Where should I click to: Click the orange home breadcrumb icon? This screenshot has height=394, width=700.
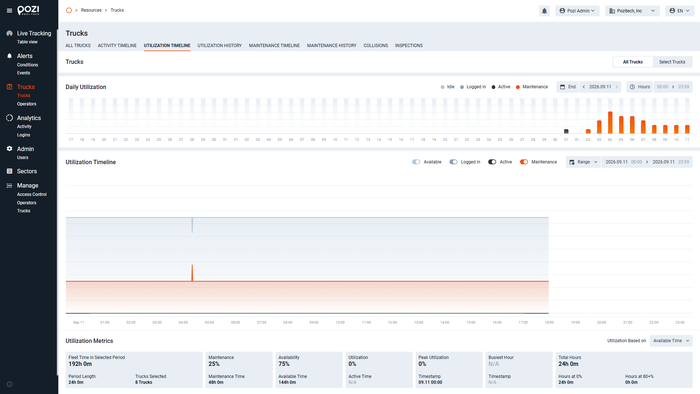[69, 10]
